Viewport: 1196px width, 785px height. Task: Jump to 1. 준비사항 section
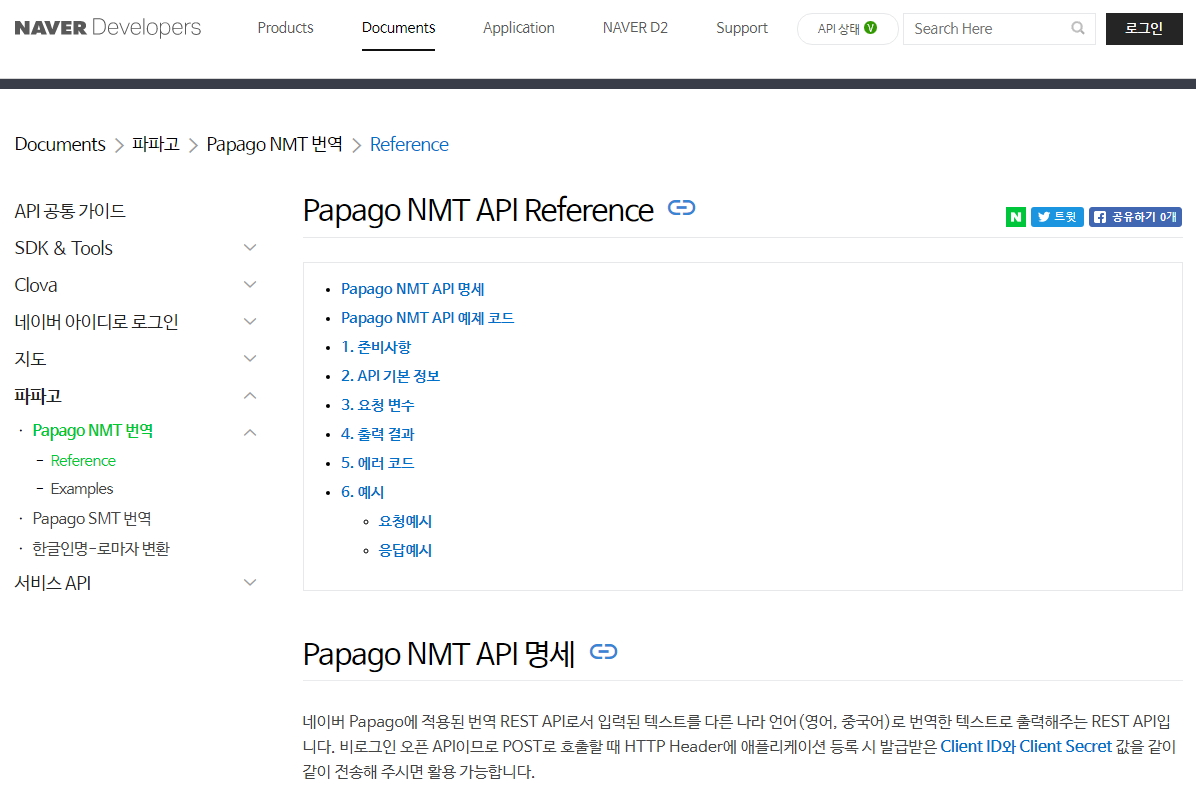(376, 347)
